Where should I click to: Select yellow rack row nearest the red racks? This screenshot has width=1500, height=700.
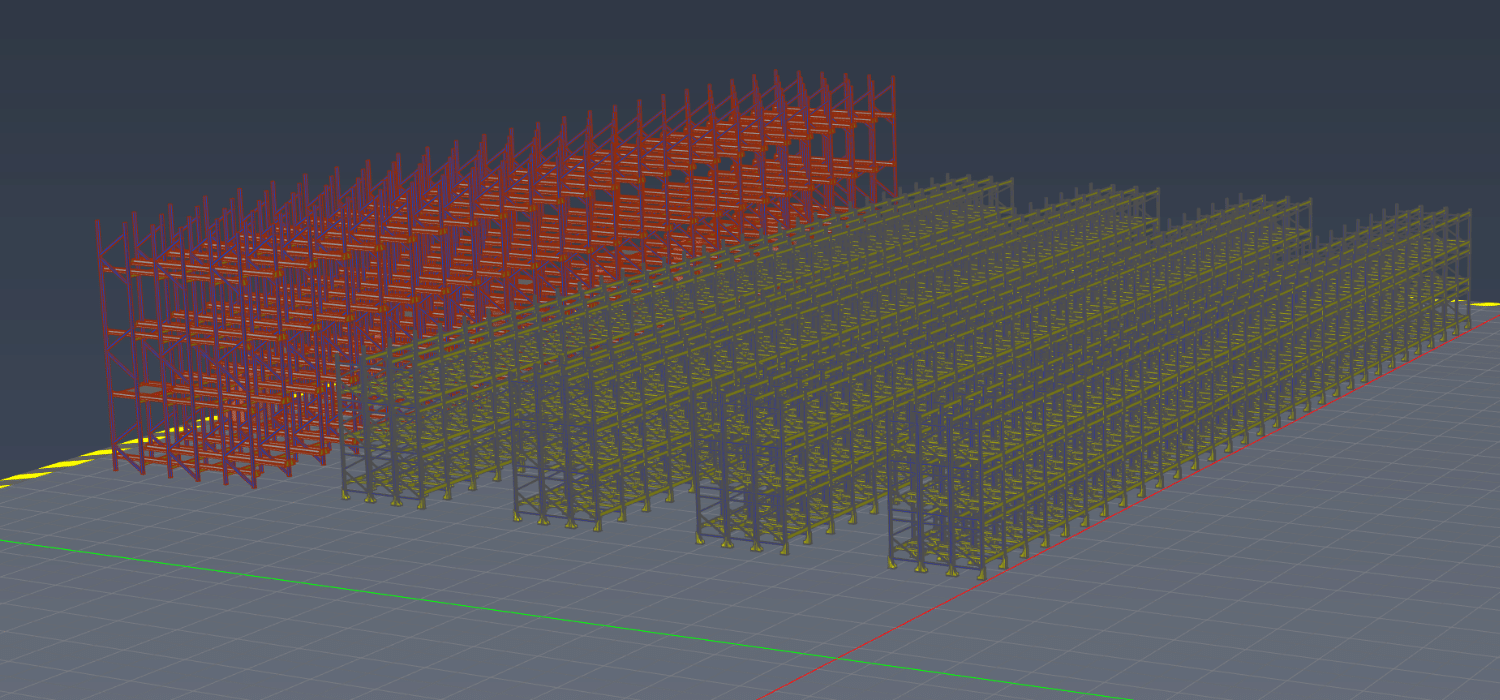click(x=680, y=340)
